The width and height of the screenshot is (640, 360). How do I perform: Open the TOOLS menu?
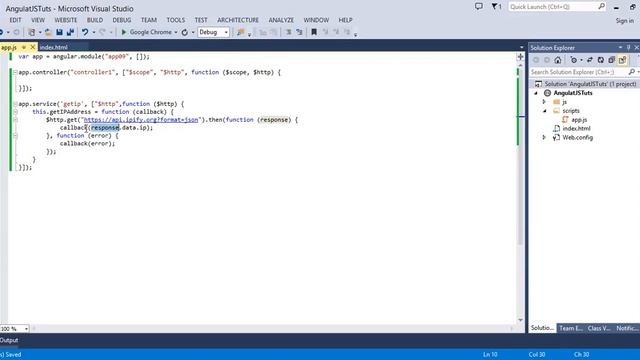tap(176, 20)
